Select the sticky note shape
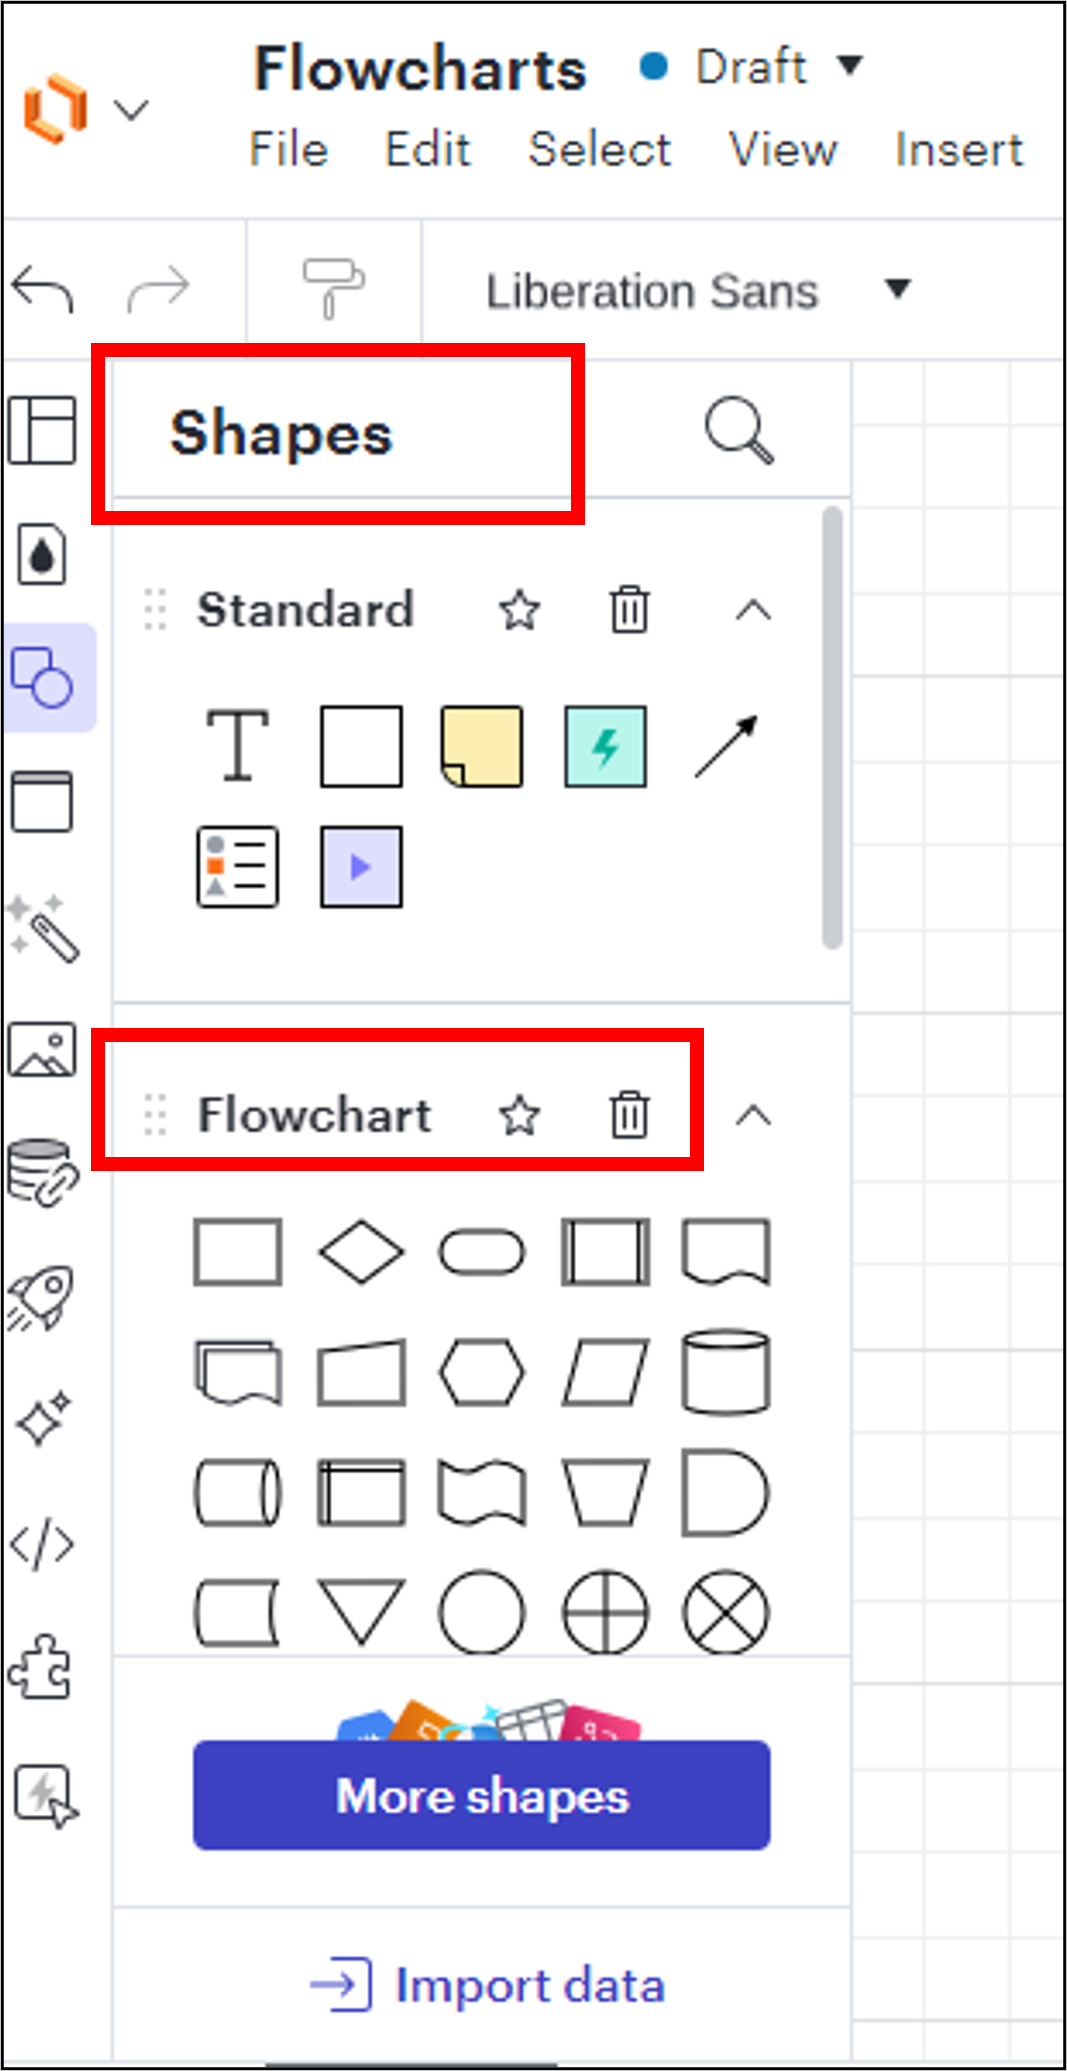The width and height of the screenshot is (1067, 2071). point(484,745)
